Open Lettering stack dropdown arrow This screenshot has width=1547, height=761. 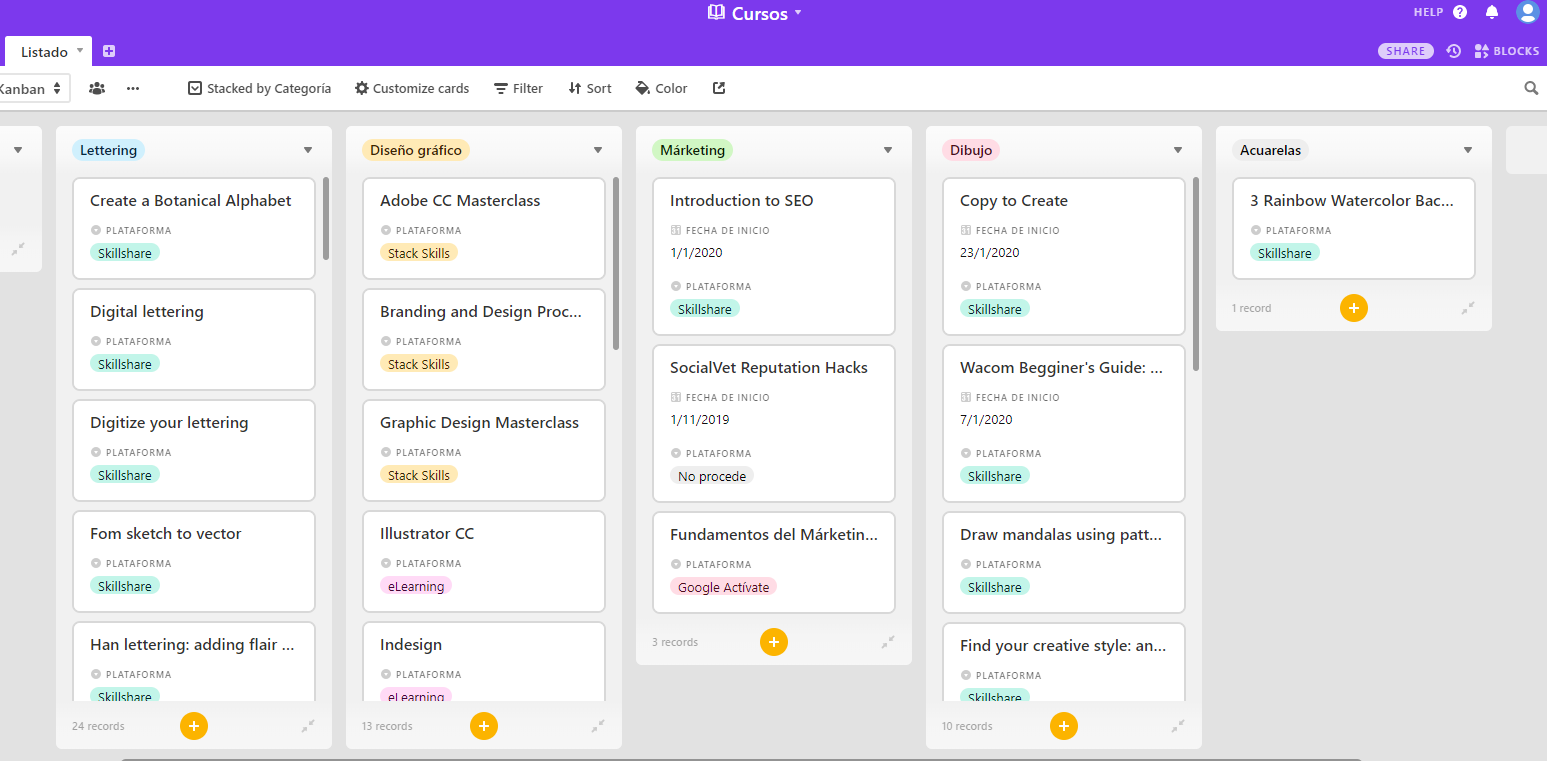tap(308, 150)
